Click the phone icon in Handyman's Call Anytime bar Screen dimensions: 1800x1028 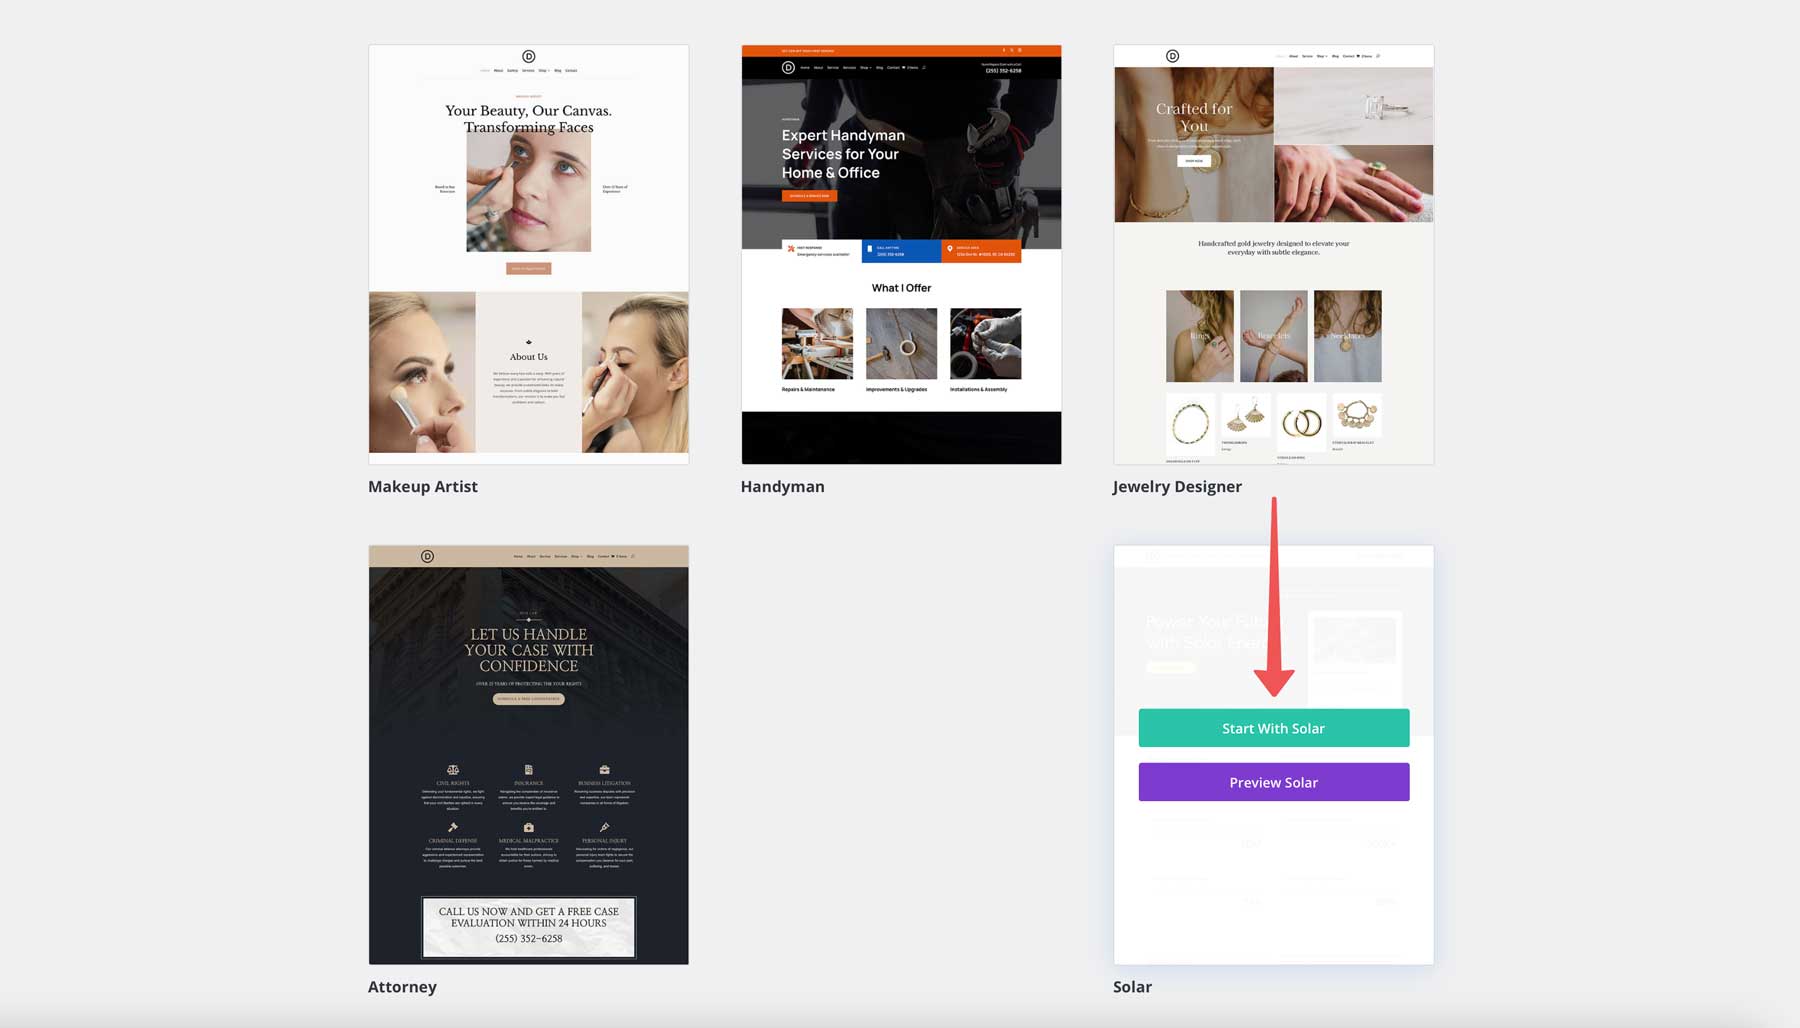[869, 248]
